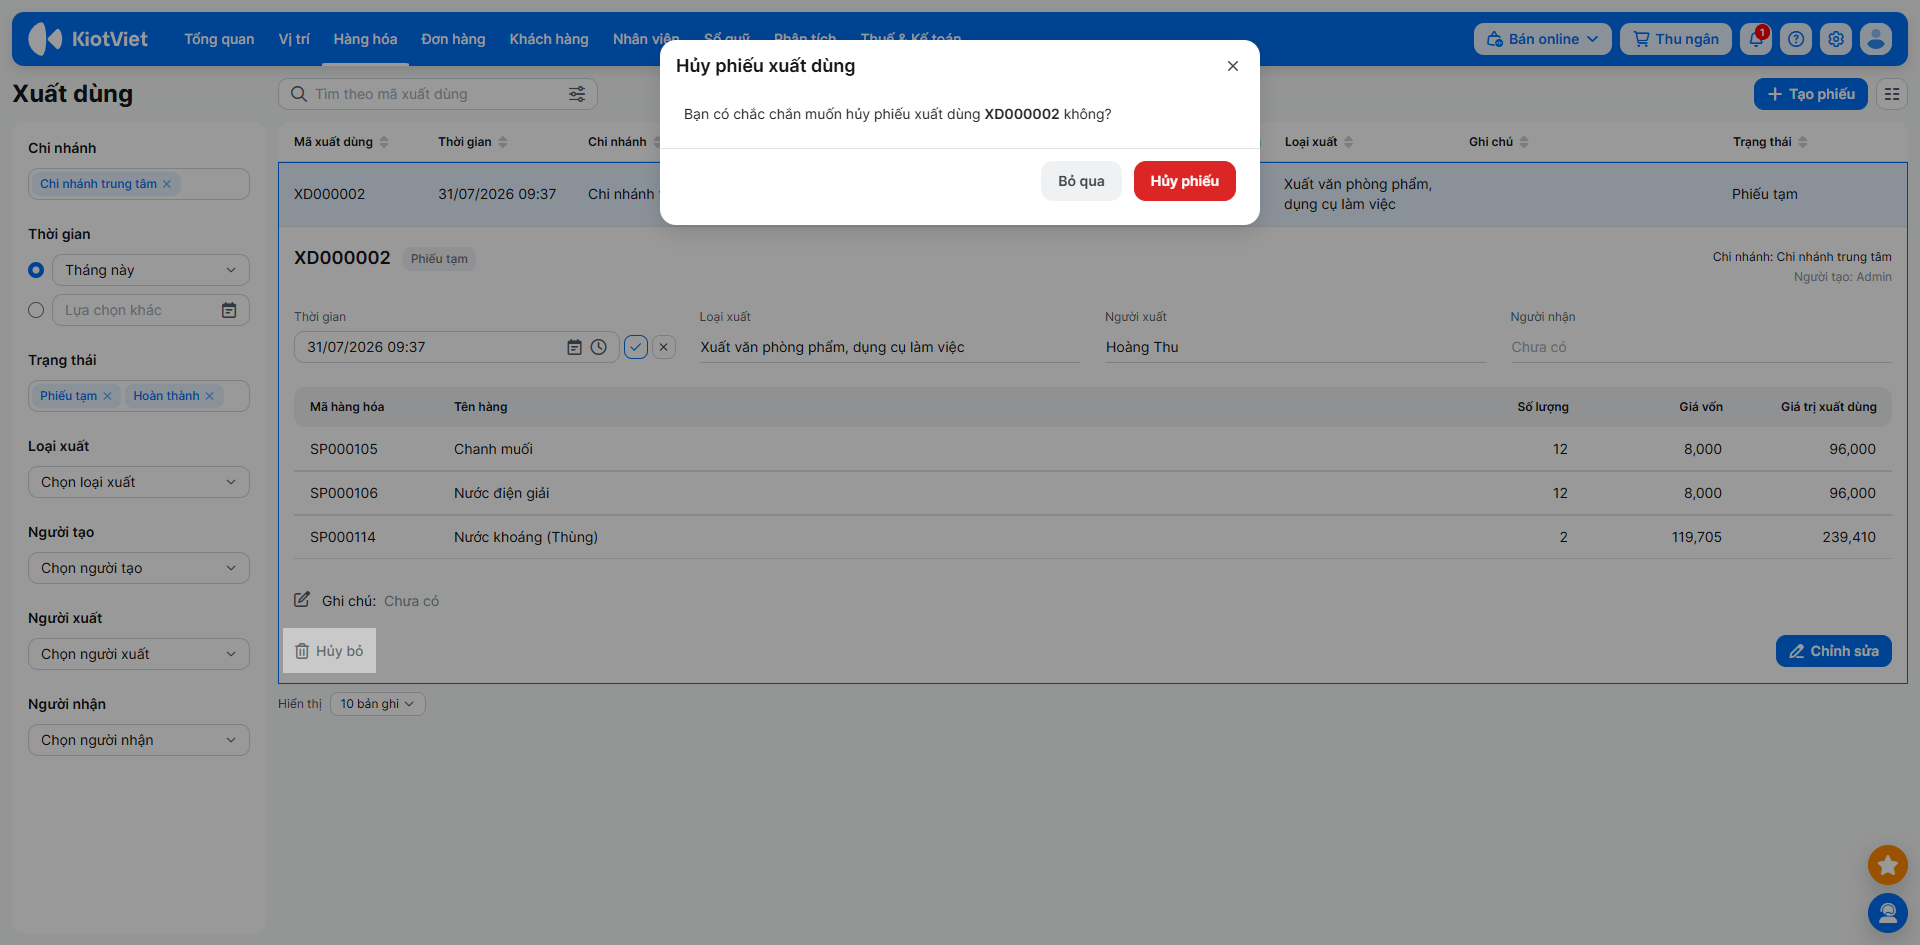The image size is (1920, 945).
Task: Click the orange star feedback icon
Action: coord(1888,865)
